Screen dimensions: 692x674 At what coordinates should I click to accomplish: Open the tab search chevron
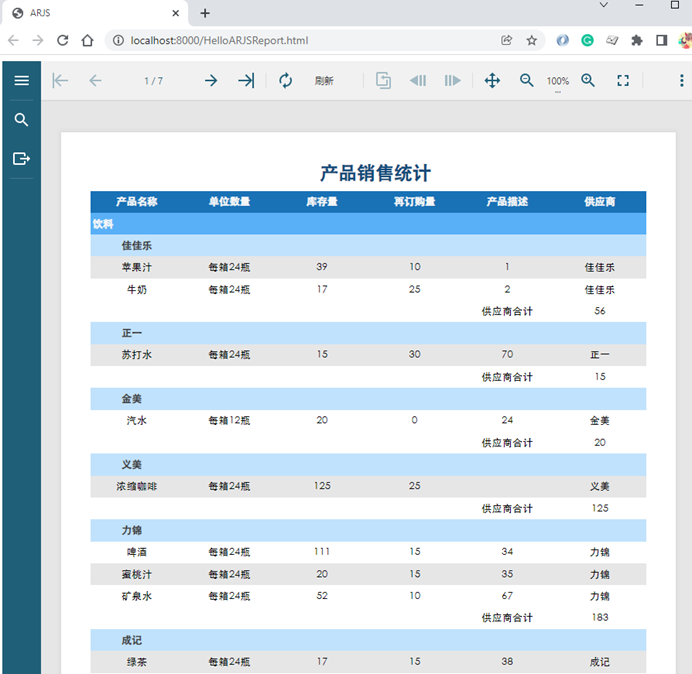[x=604, y=5]
